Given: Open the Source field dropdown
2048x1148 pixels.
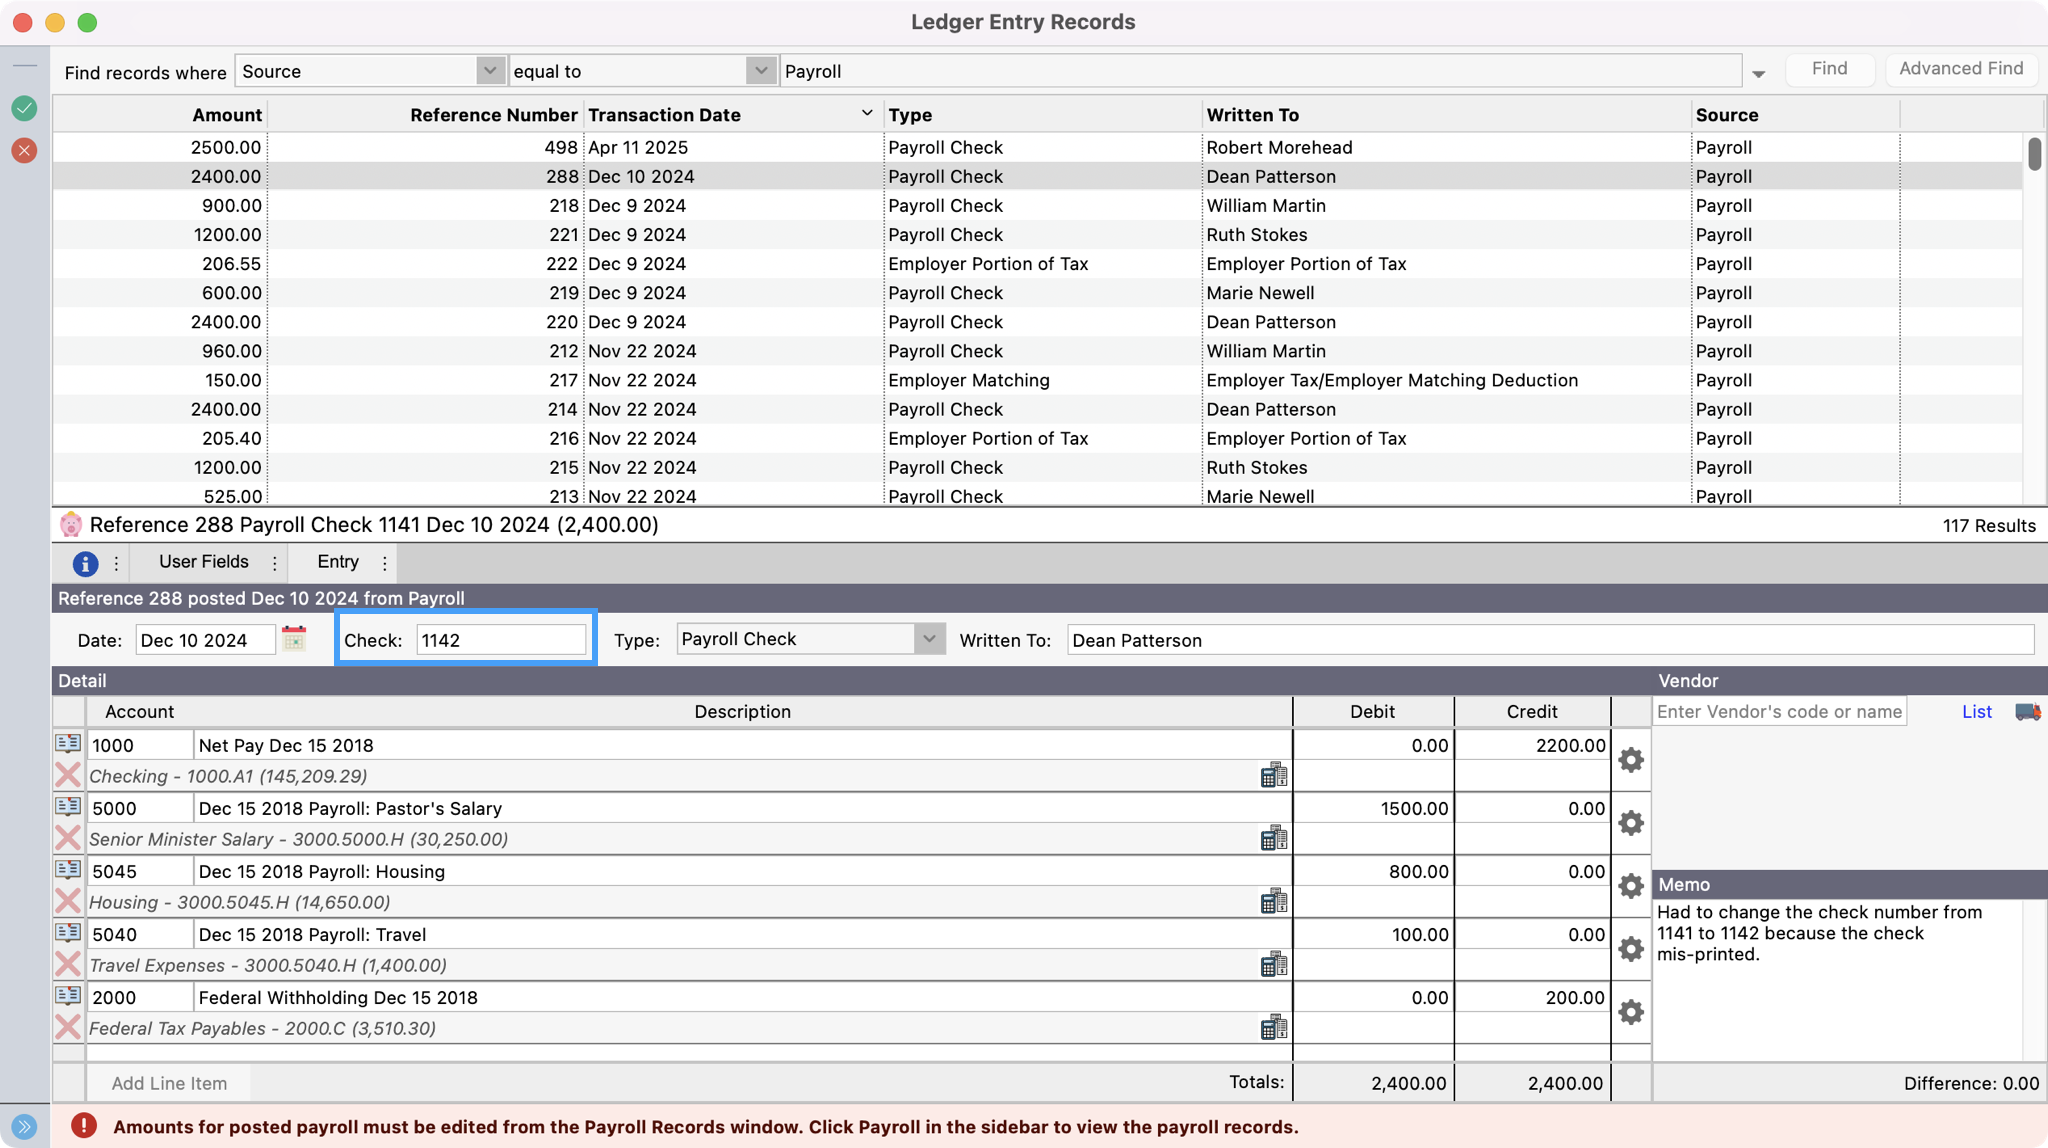Looking at the screenshot, I should tap(489, 70).
